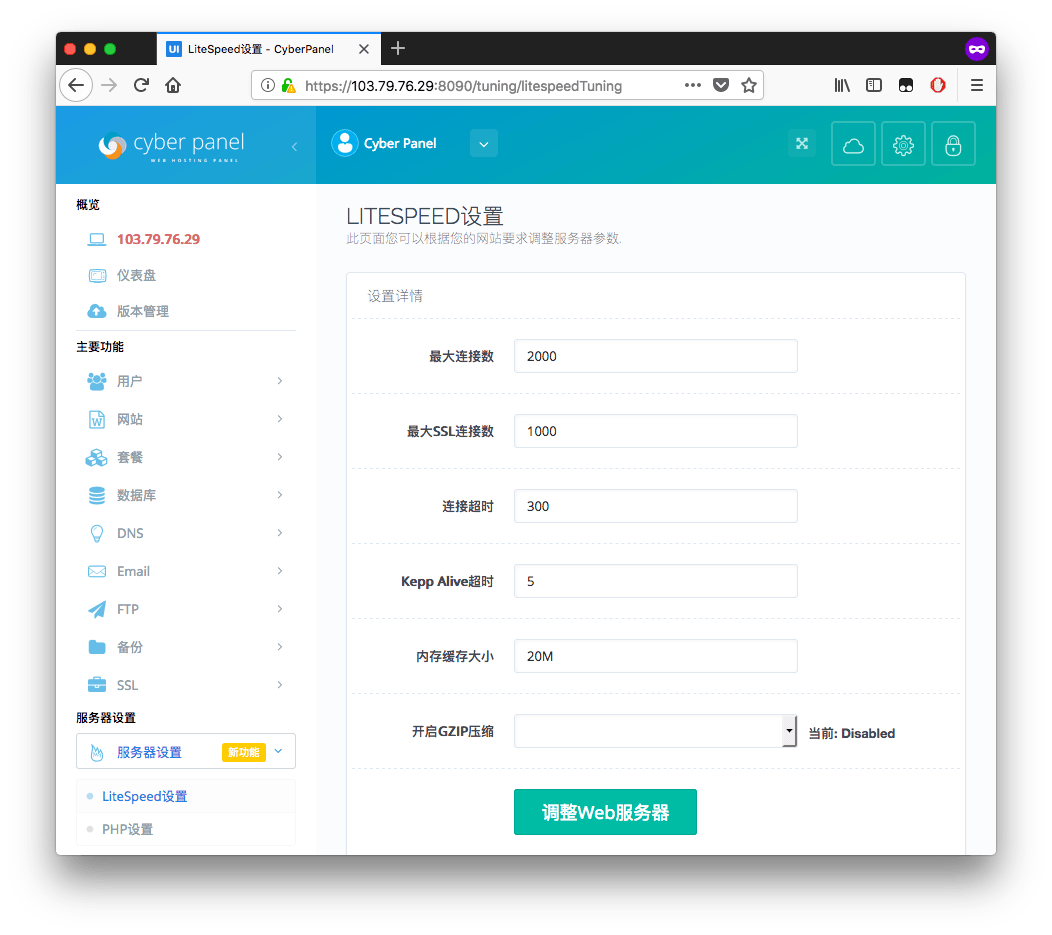The width and height of the screenshot is (1052, 935).
Task: Open settings via the gear icon
Action: coord(903,144)
